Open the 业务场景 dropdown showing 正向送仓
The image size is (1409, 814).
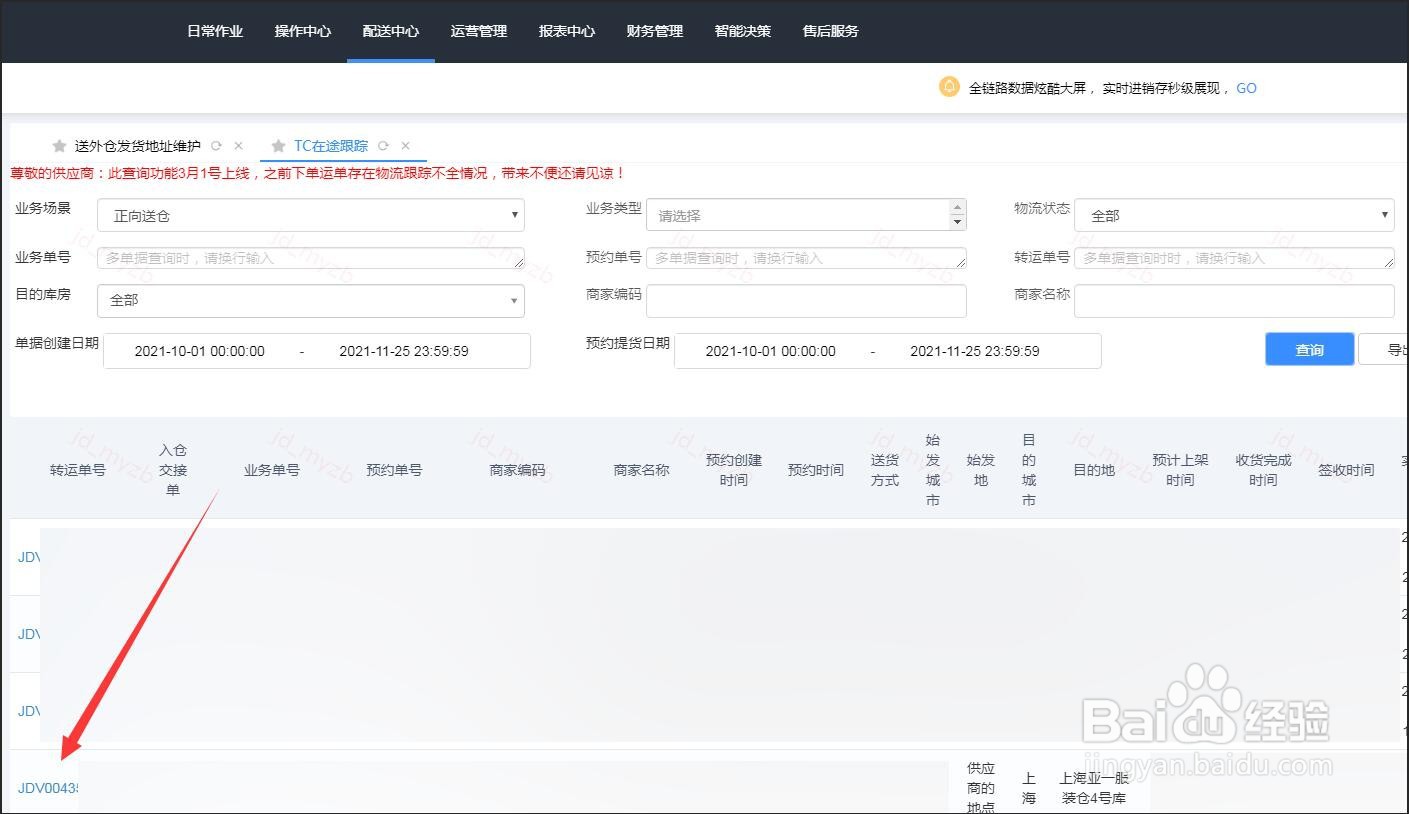pos(310,214)
